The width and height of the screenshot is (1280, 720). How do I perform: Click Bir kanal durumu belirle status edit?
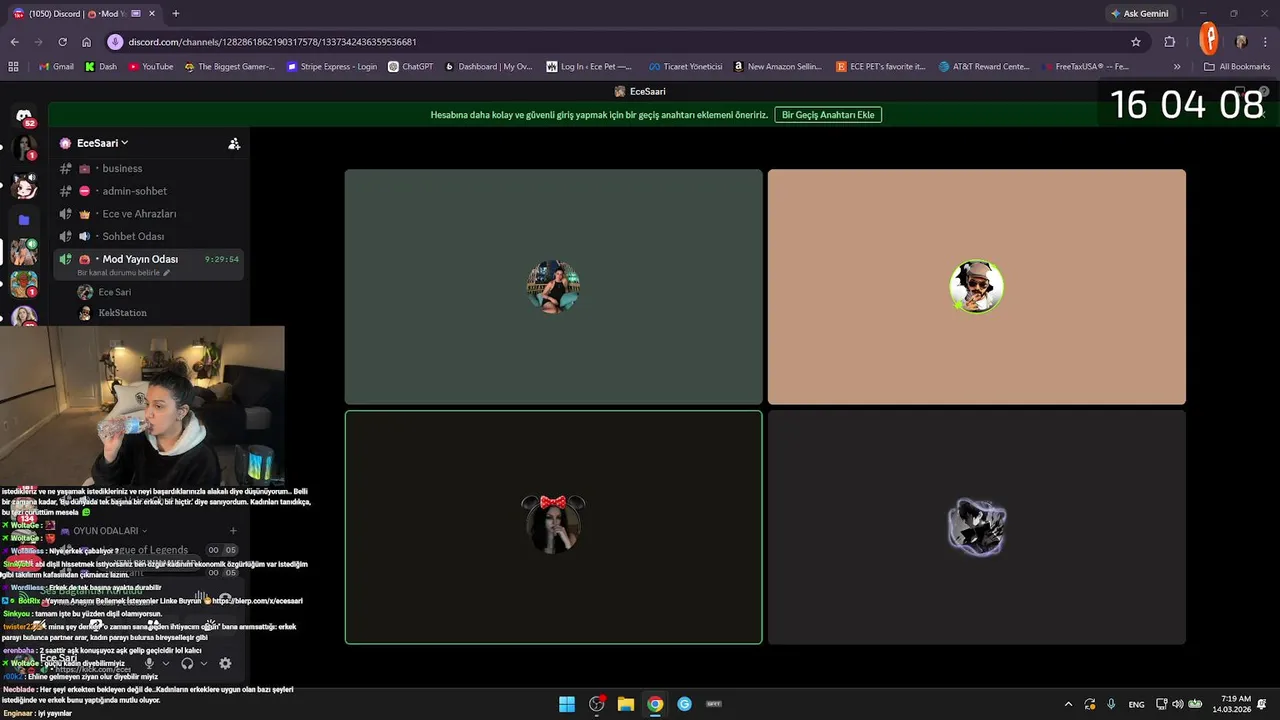pos(123,273)
